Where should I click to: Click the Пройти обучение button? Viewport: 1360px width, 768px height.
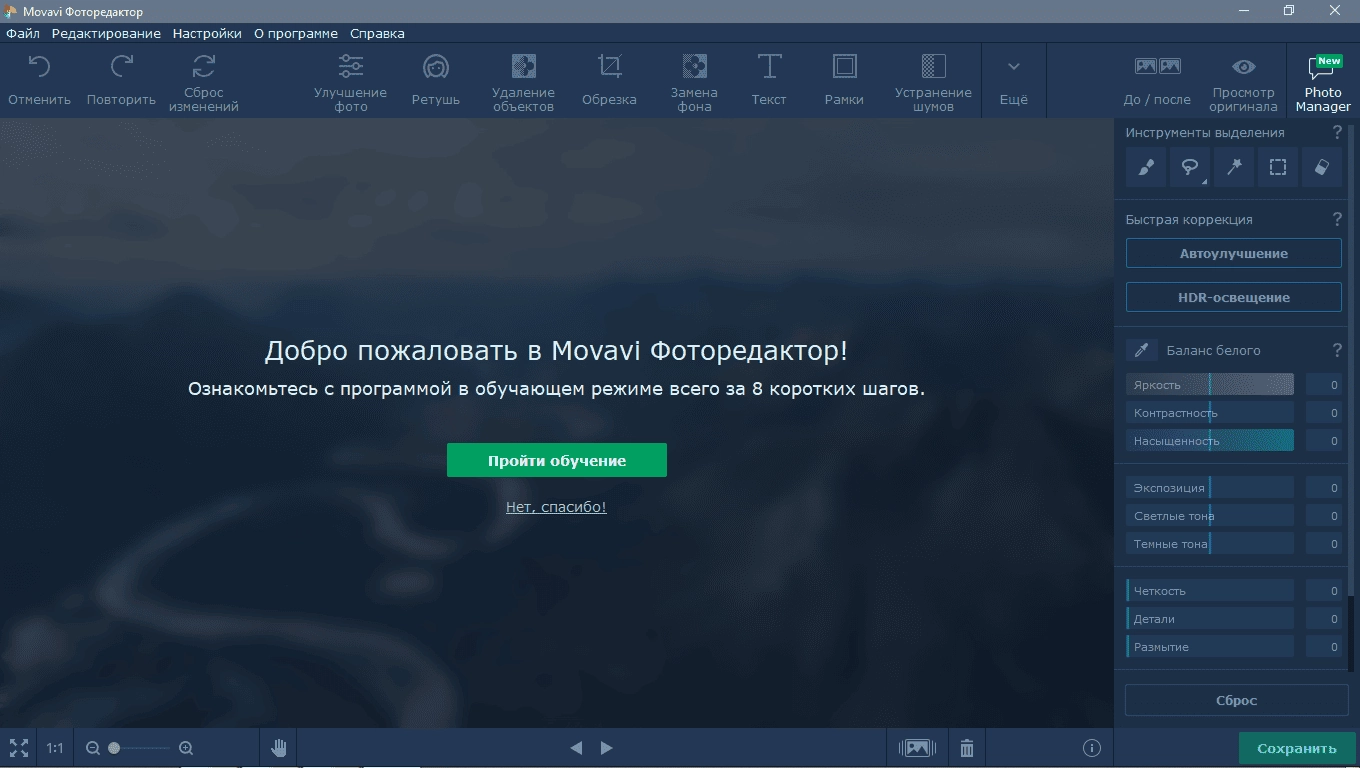(557, 460)
